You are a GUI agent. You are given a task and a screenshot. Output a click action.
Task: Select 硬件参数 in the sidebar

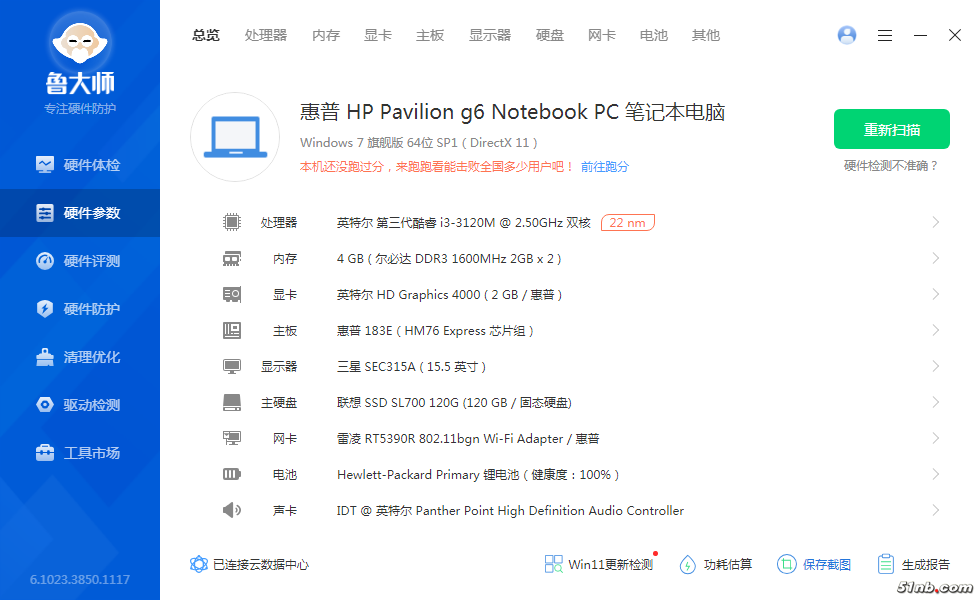pos(80,213)
